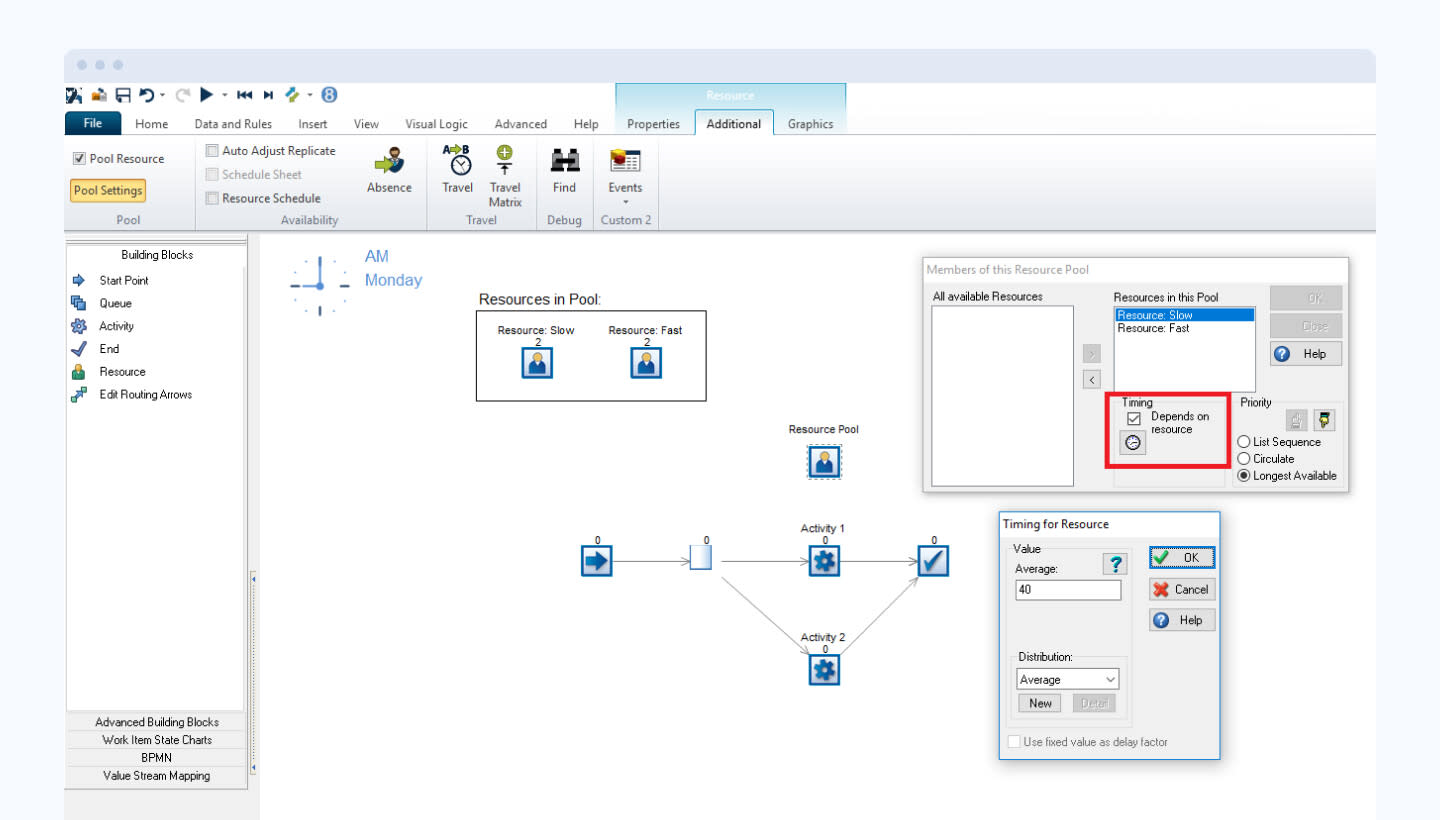Open the timing clock button in Timing group
Image resolution: width=1440 pixels, height=820 pixels.
[1133, 442]
